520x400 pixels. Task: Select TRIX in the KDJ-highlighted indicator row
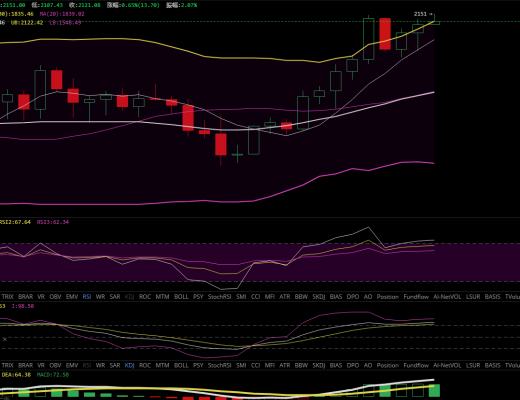pos(8,365)
